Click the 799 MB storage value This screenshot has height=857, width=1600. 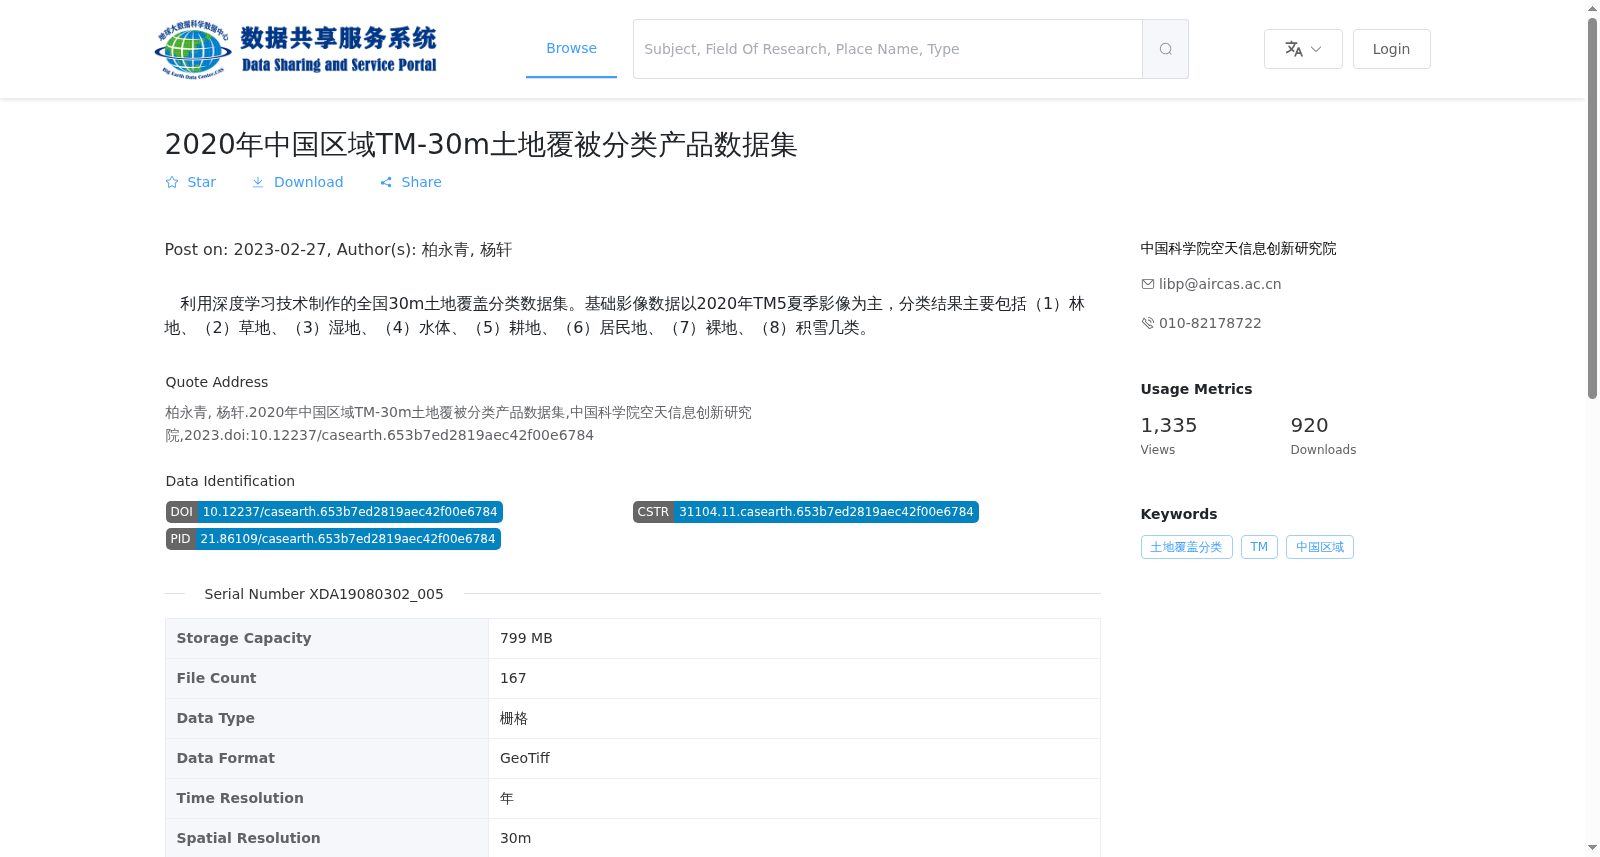(x=526, y=638)
